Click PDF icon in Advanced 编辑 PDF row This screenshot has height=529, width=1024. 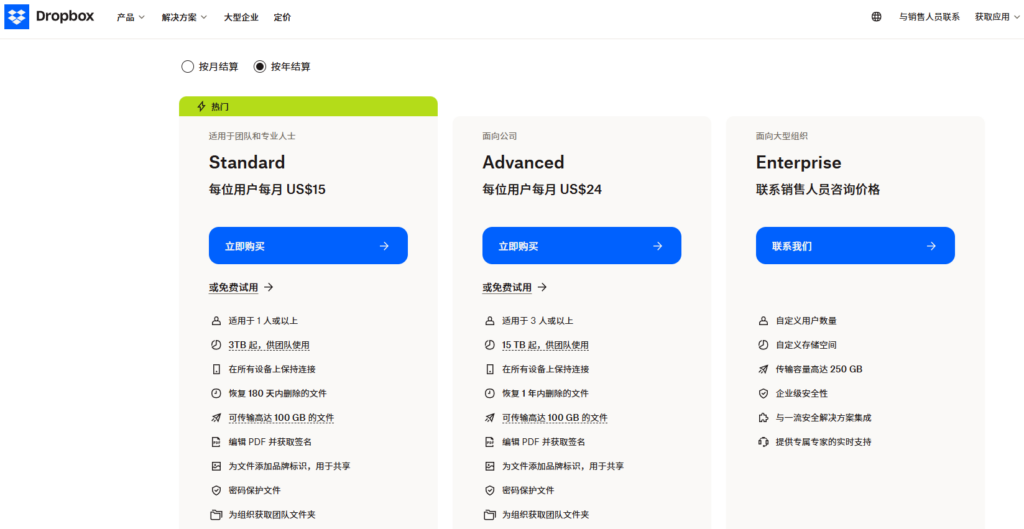pyautogui.click(x=490, y=441)
